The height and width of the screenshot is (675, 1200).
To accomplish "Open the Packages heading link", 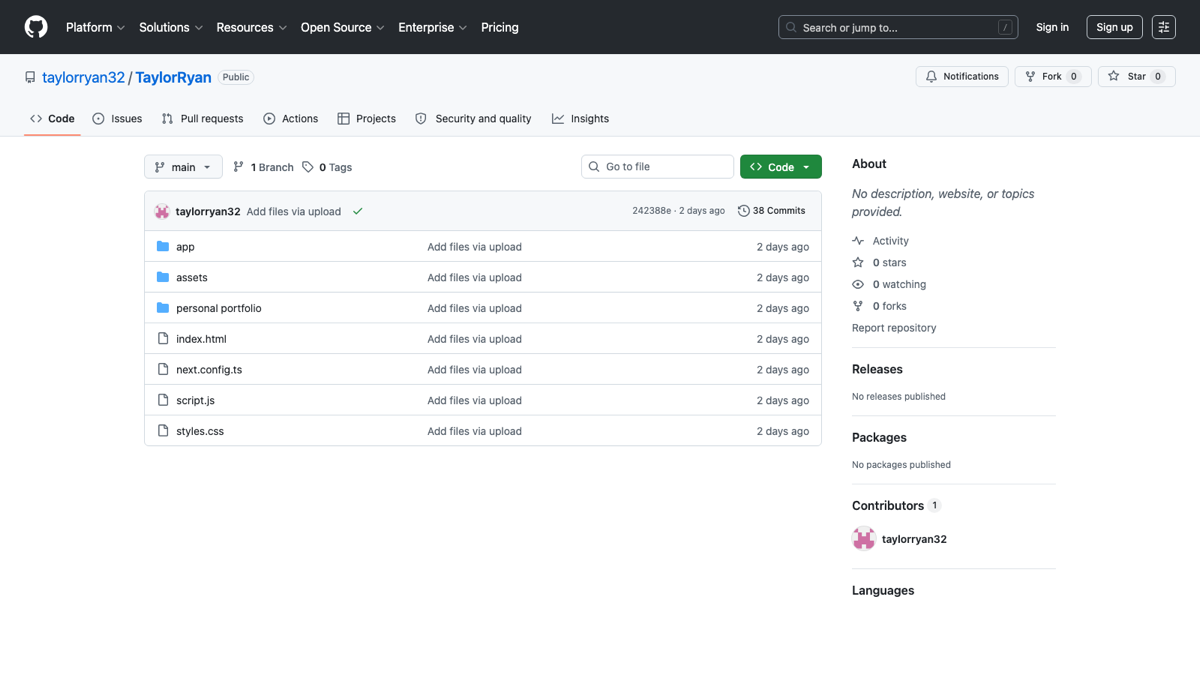I will coord(879,437).
